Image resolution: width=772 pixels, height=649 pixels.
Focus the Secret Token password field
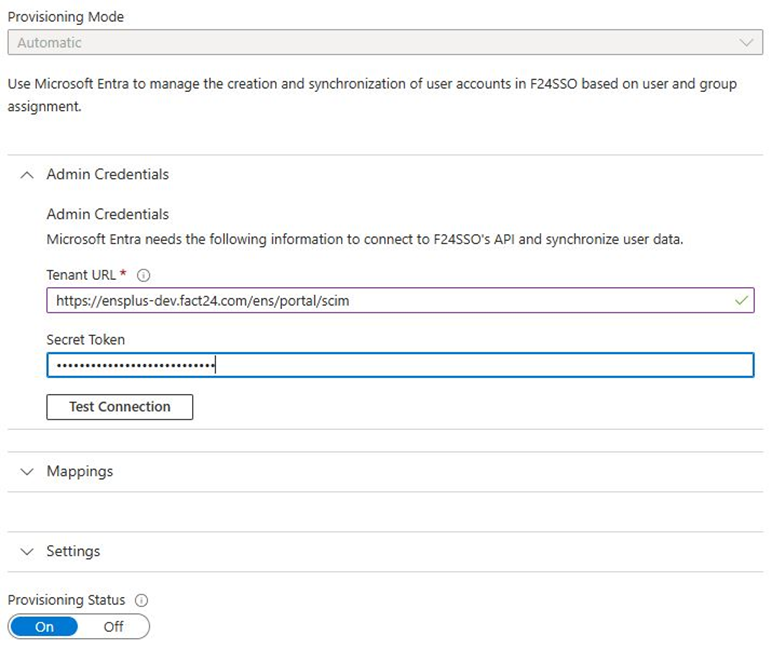[400, 365]
